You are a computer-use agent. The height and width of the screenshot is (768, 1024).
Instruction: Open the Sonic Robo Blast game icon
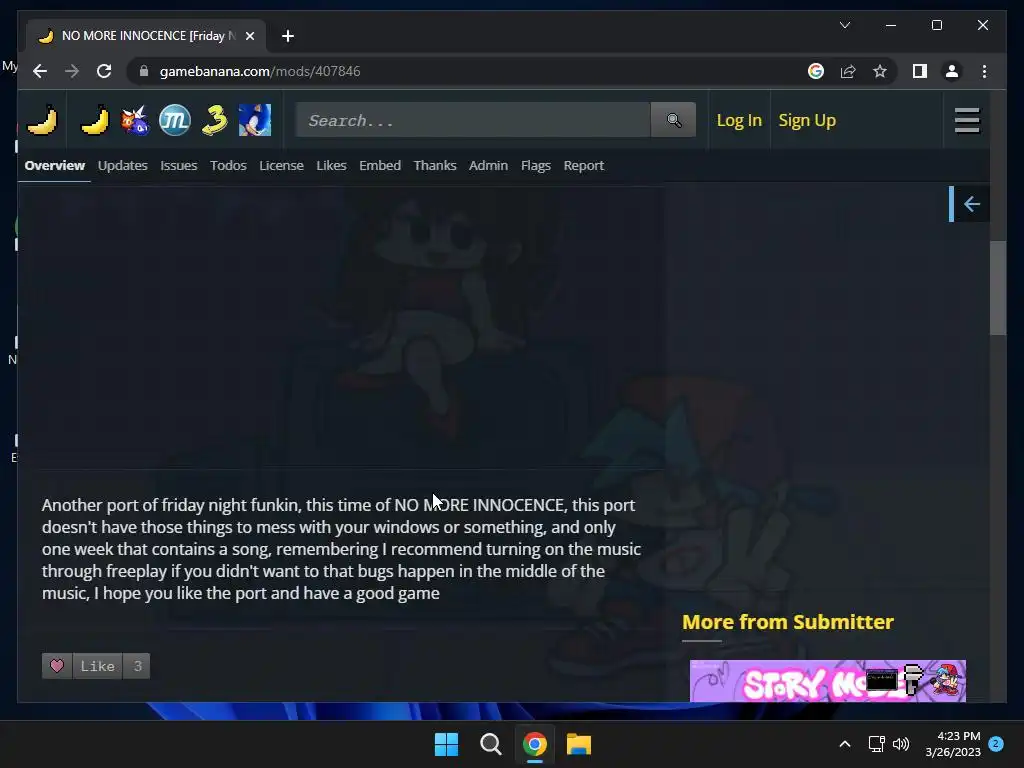click(x=135, y=120)
